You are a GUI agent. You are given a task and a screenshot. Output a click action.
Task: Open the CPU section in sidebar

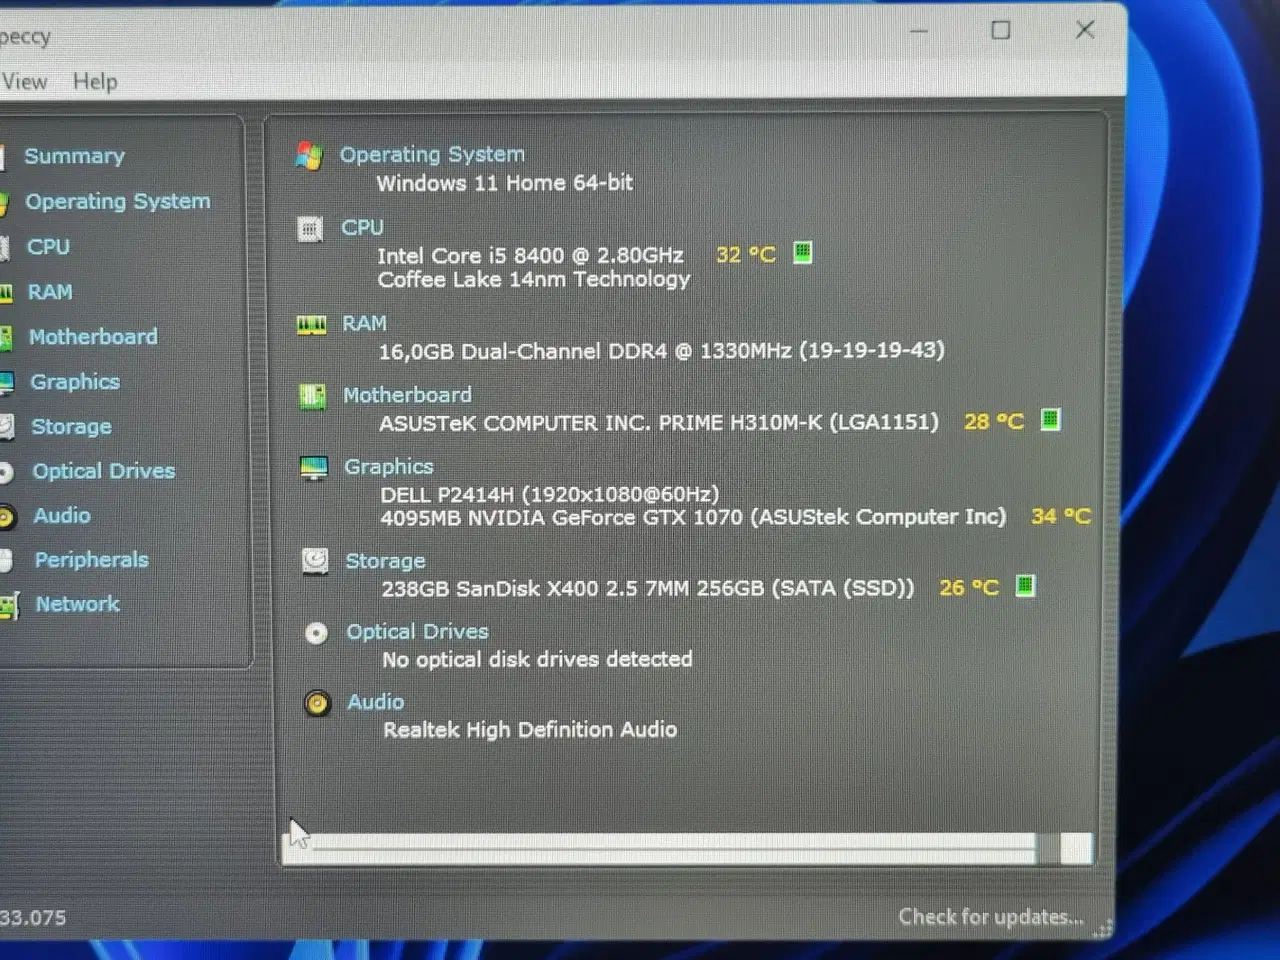pos(48,246)
